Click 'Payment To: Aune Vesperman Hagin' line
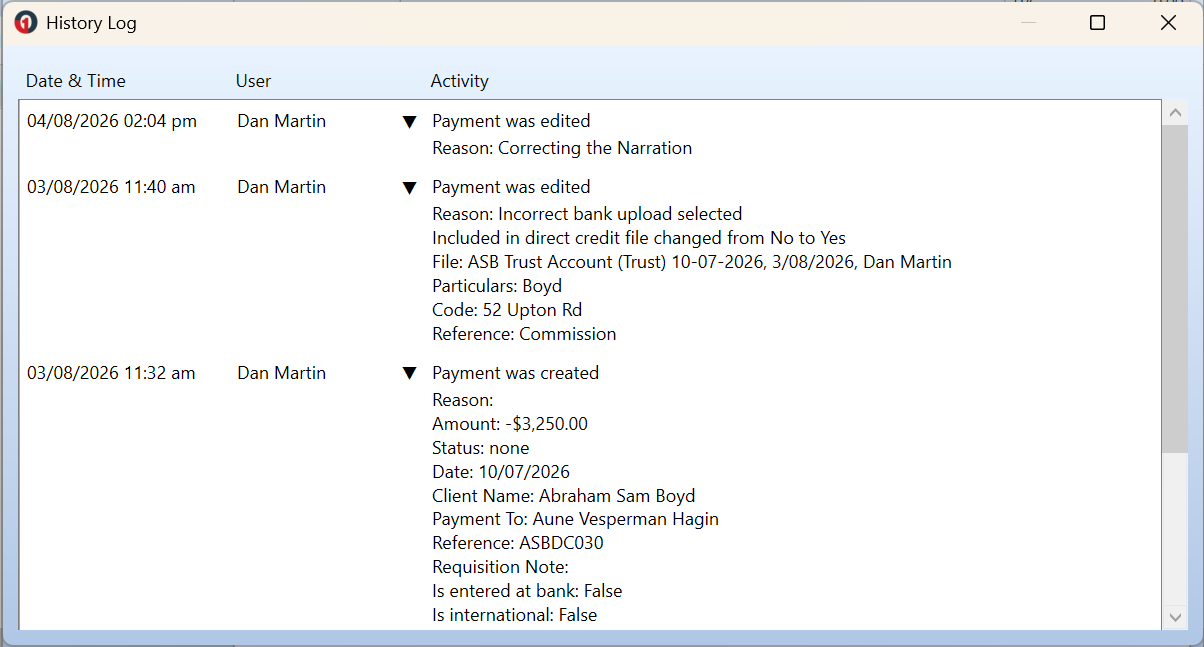 click(x=576, y=519)
